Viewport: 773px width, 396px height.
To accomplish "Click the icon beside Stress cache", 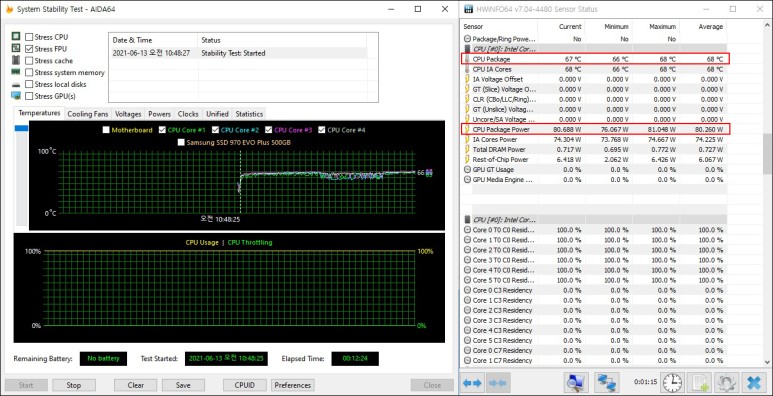I will point(16,60).
